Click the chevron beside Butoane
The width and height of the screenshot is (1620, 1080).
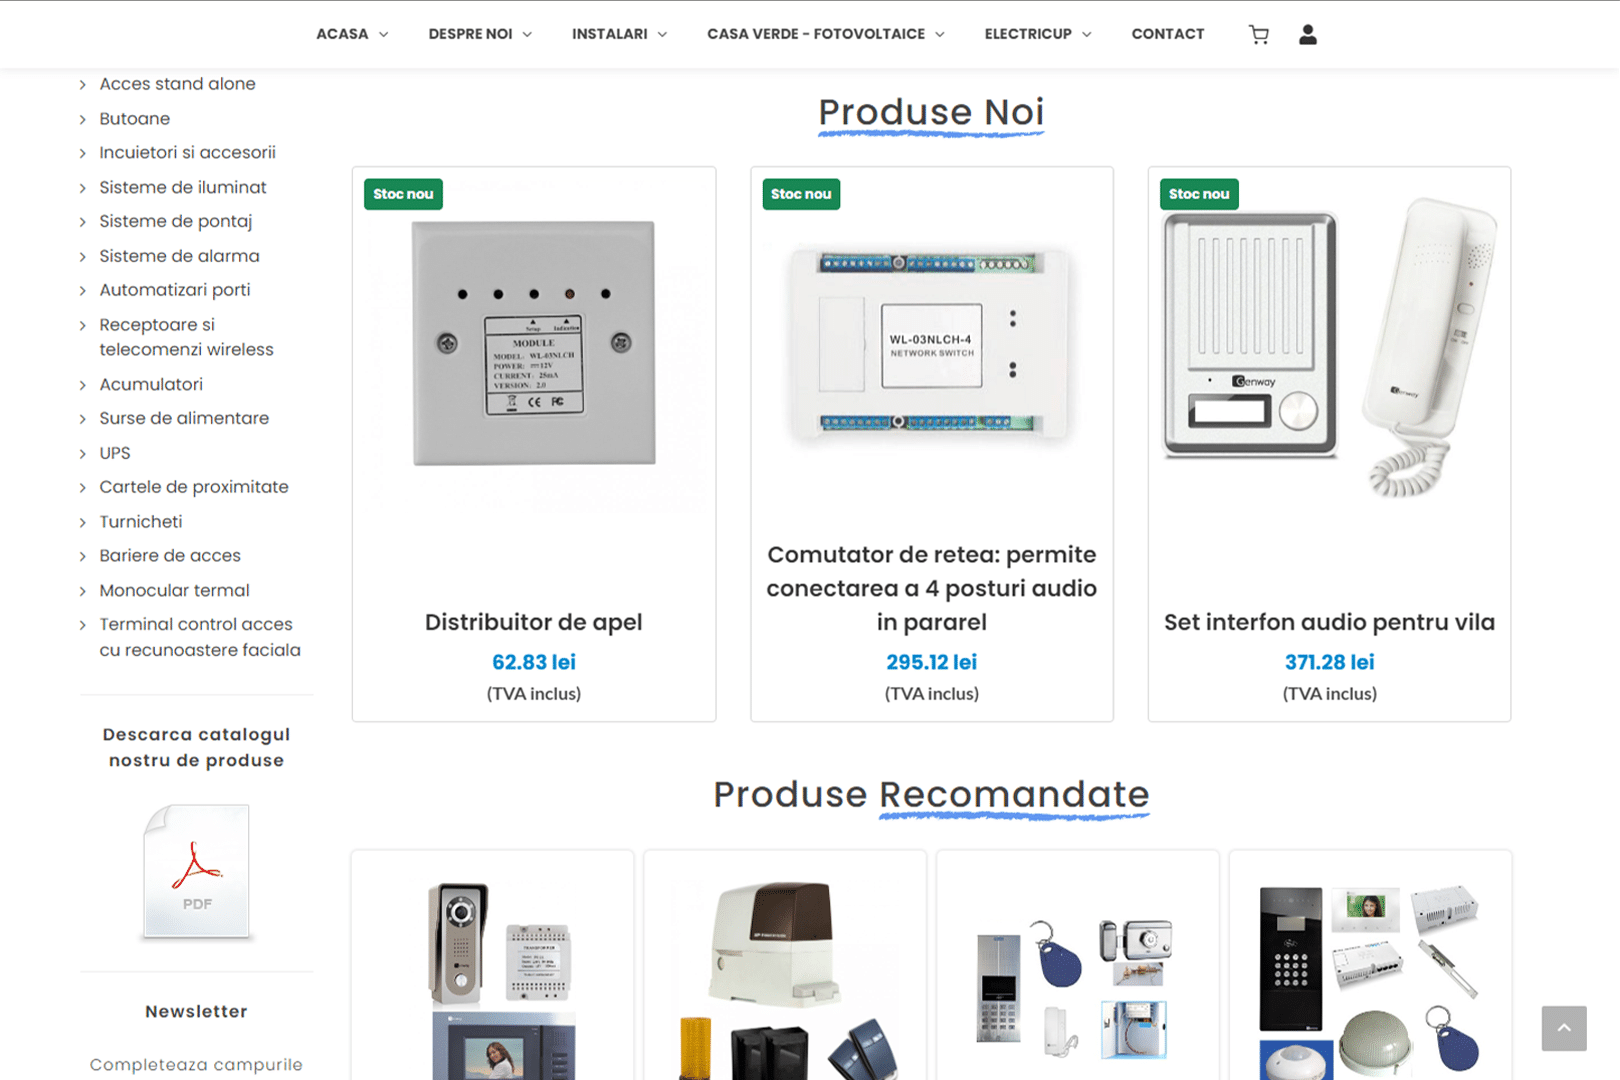click(x=83, y=120)
